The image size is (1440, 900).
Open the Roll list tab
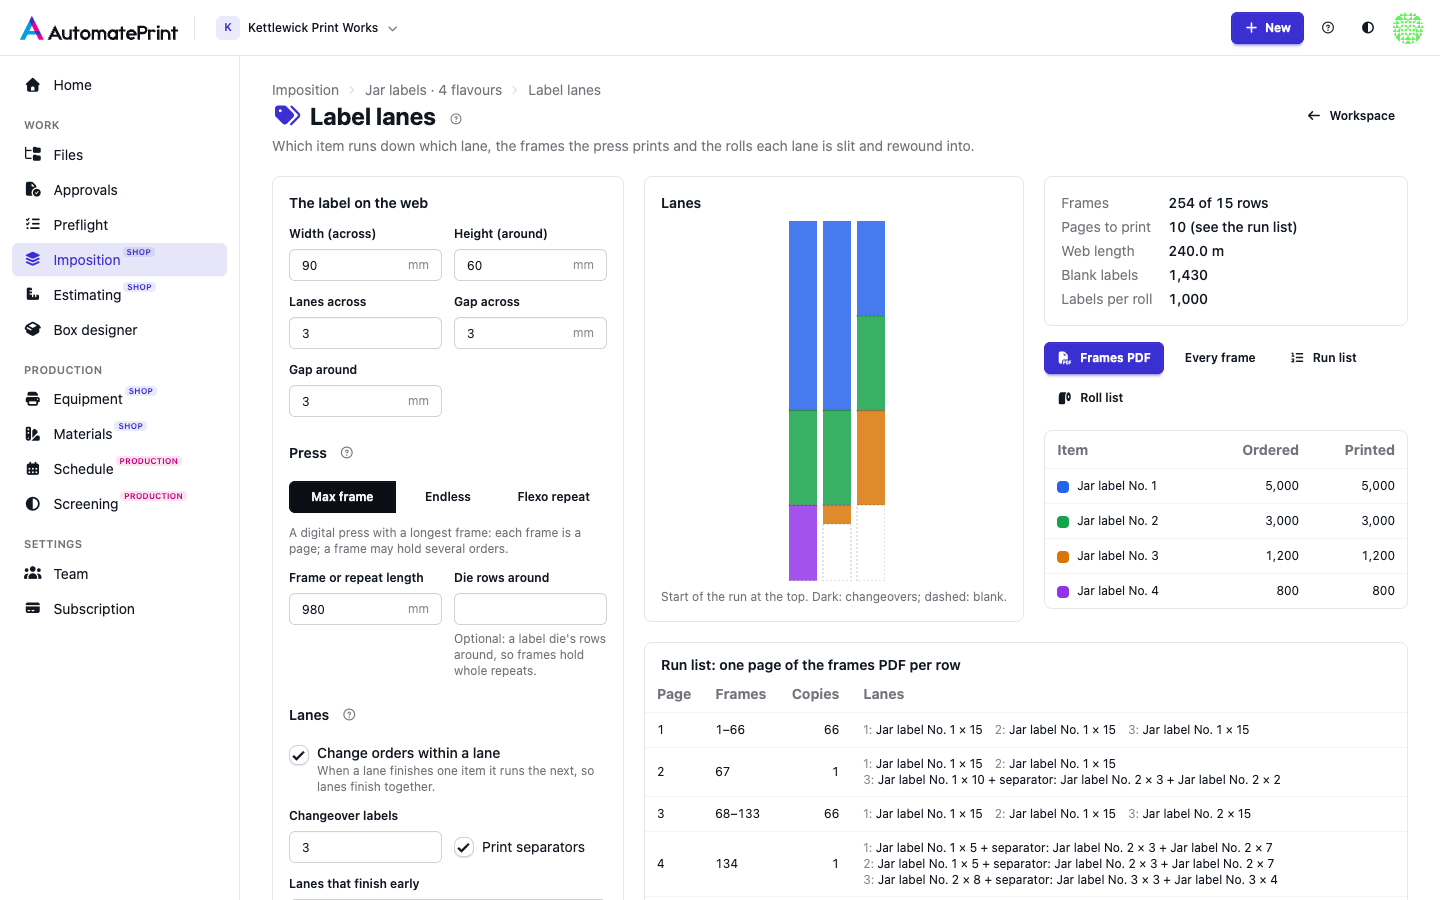pyautogui.click(x=1091, y=398)
